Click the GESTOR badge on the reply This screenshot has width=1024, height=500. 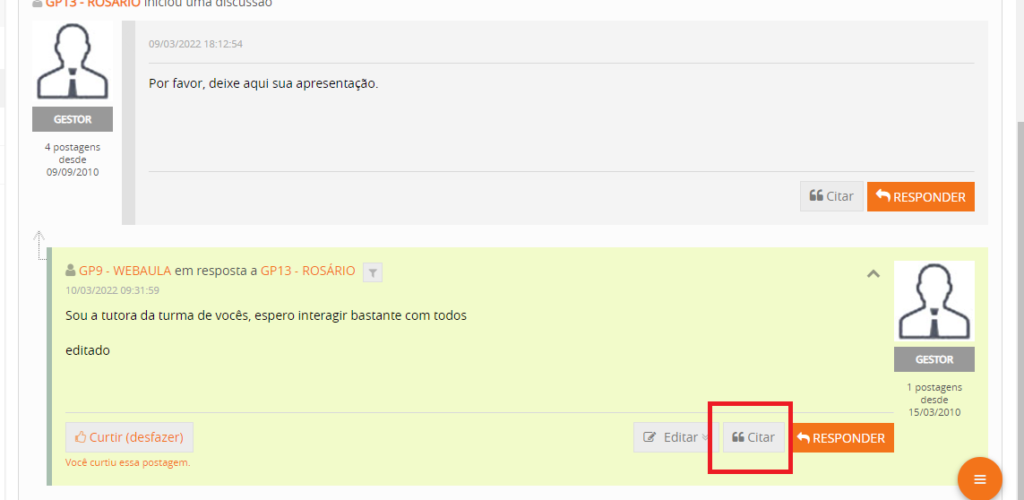click(x=934, y=359)
